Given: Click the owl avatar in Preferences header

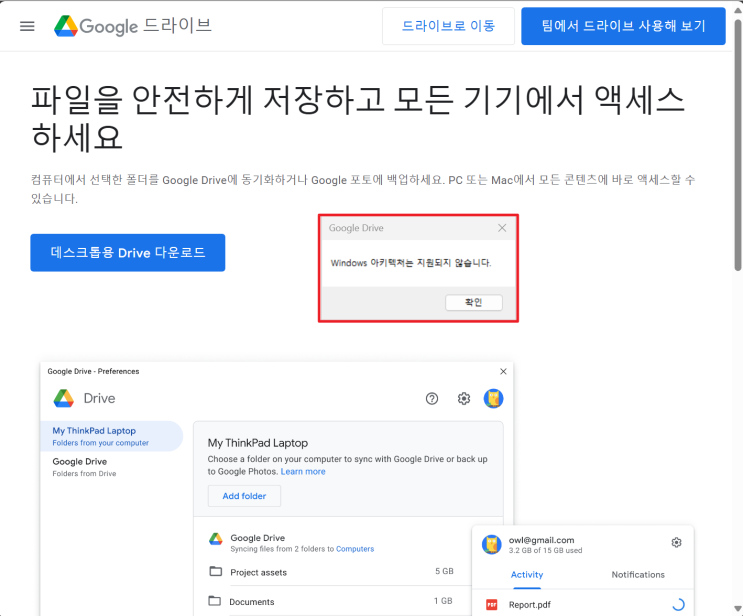Looking at the screenshot, I should 493,399.
